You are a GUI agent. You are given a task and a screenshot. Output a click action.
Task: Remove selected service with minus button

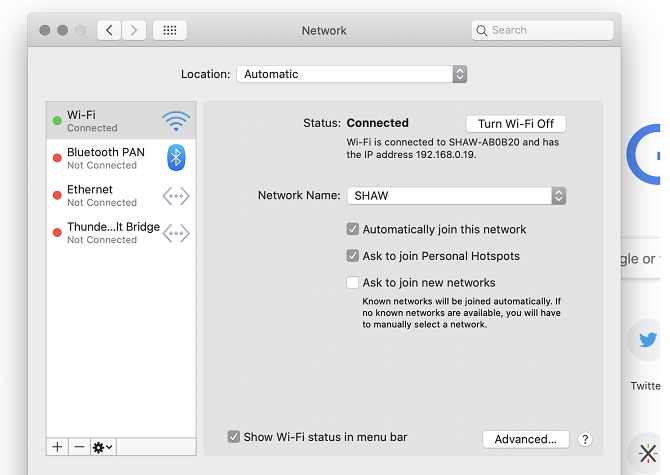(79, 447)
